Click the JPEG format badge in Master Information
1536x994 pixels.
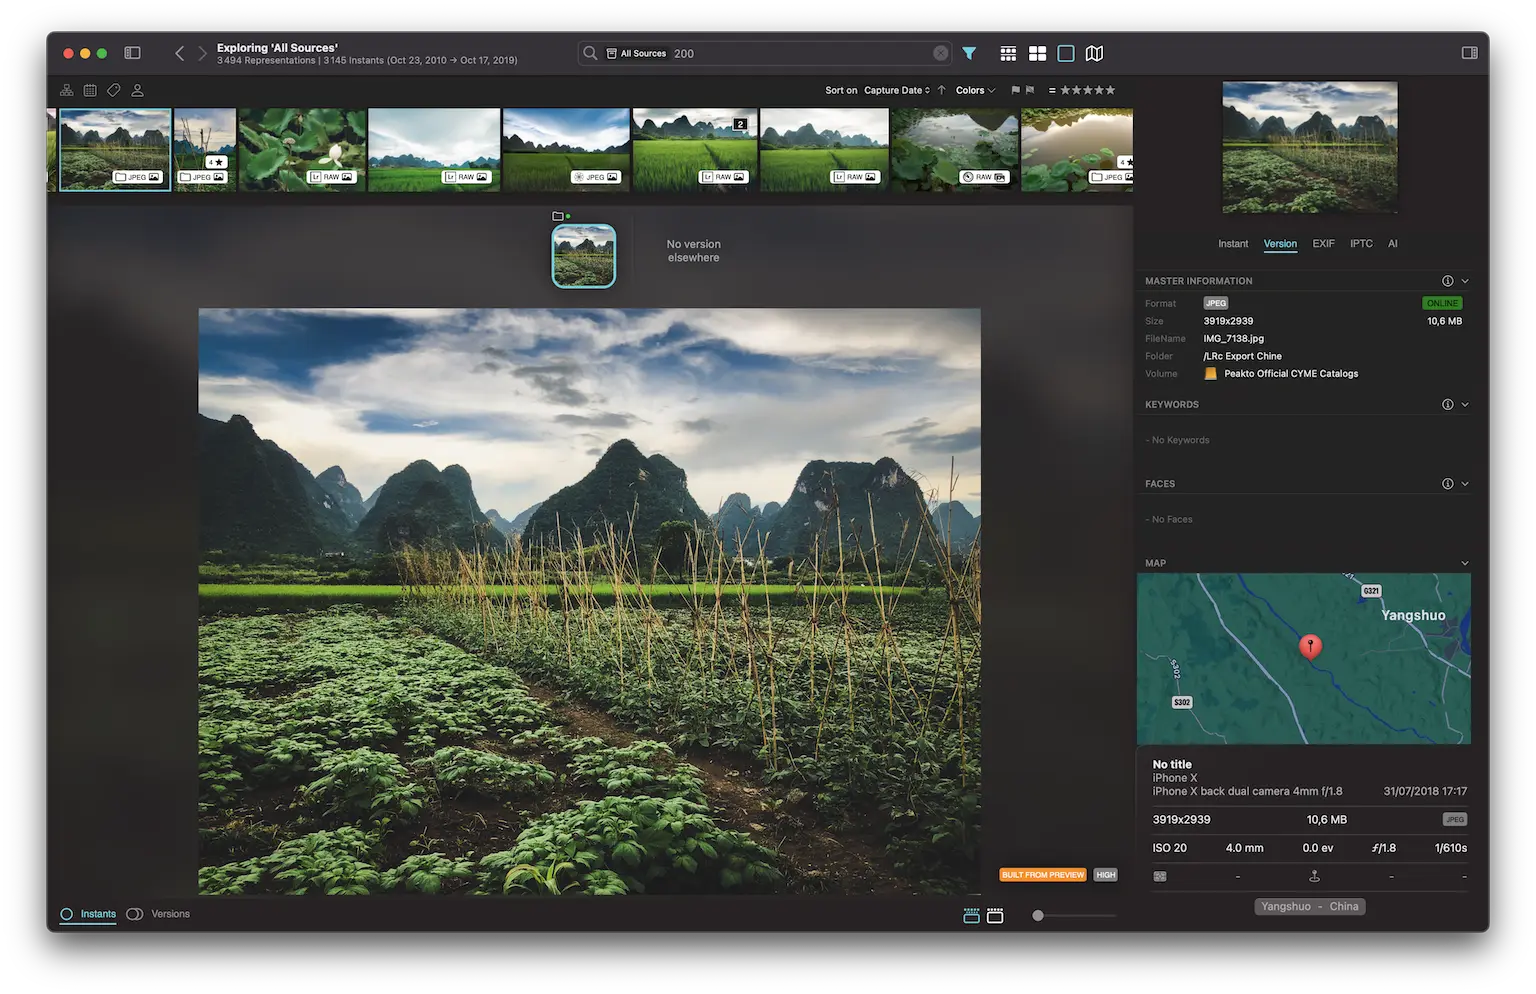pos(1216,303)
